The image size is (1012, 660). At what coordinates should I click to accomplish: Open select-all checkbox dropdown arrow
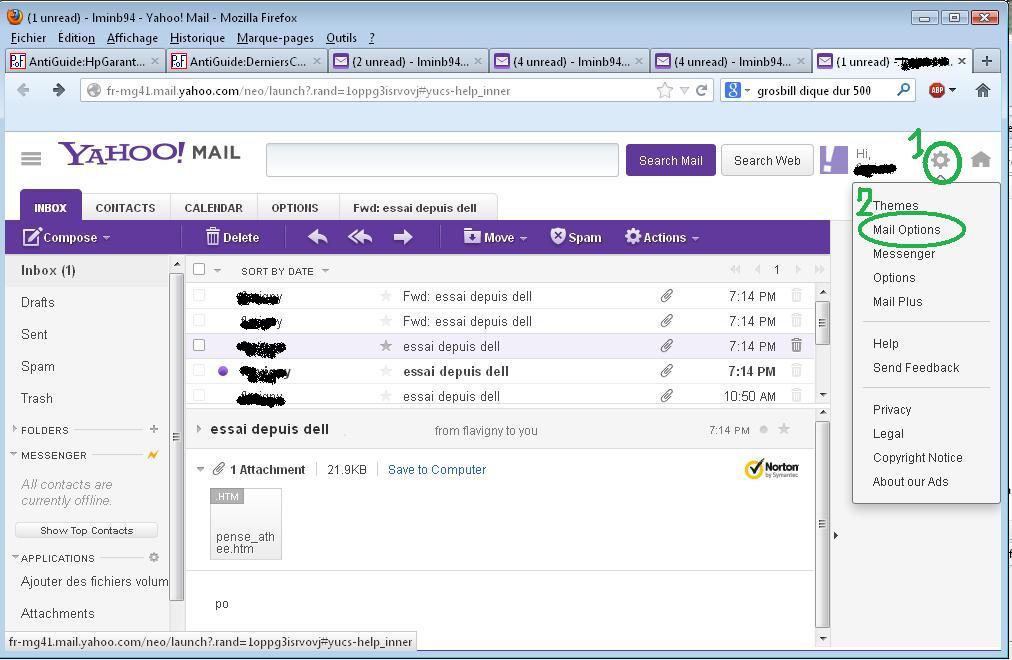point(218,270)
